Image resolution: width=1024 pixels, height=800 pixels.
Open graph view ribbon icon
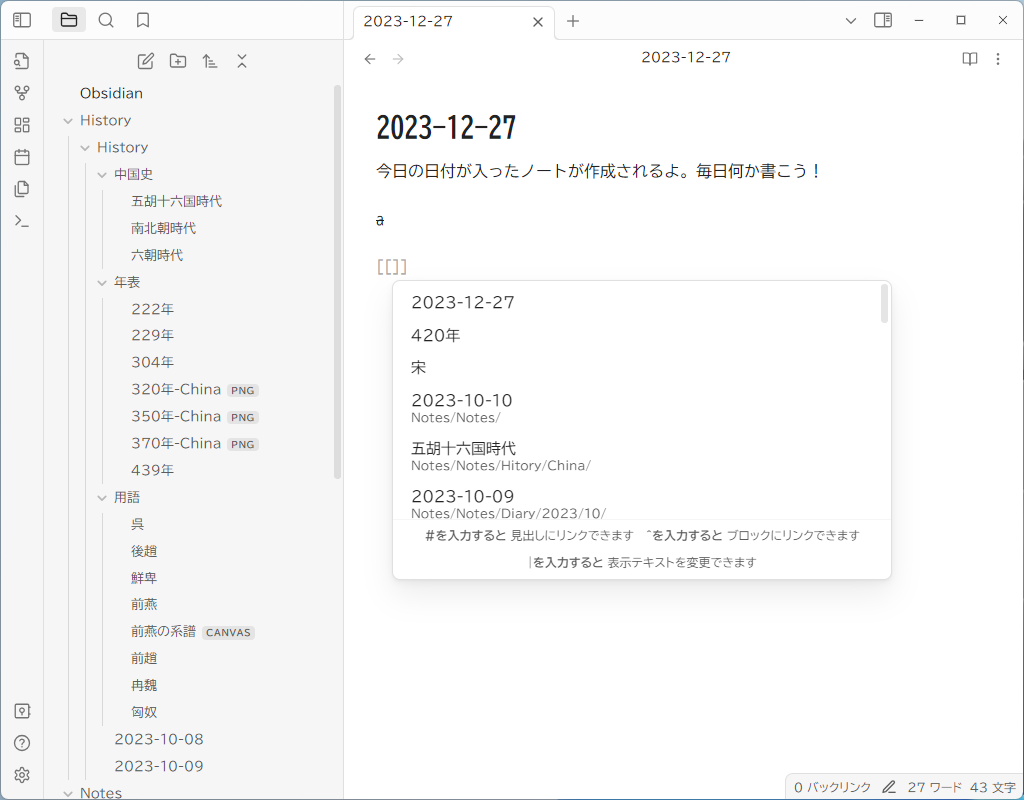22,93
